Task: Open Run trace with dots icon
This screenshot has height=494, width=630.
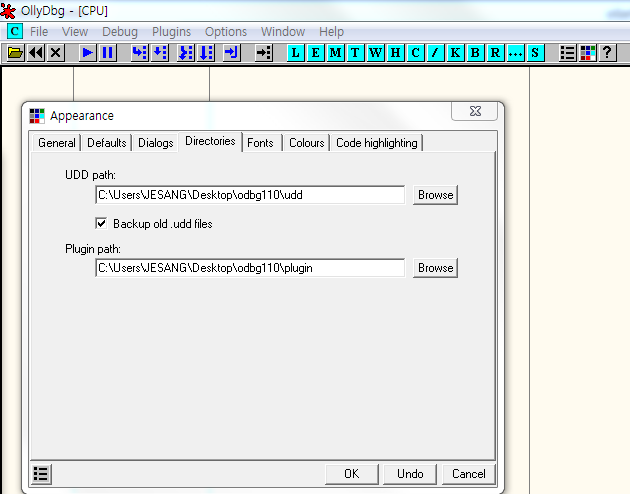Action: 515,53
